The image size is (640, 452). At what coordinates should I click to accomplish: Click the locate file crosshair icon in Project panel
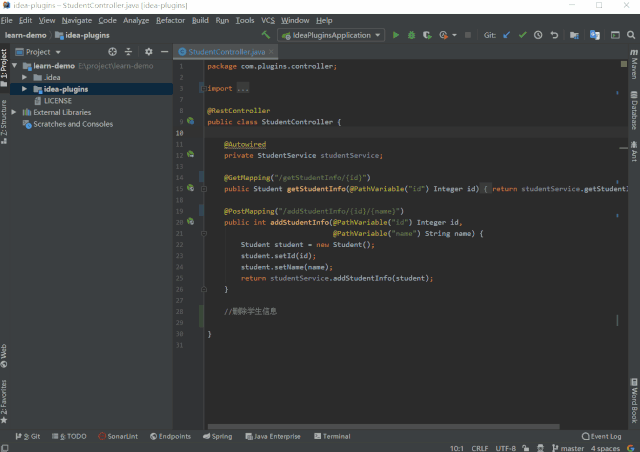tap(112, 51)
